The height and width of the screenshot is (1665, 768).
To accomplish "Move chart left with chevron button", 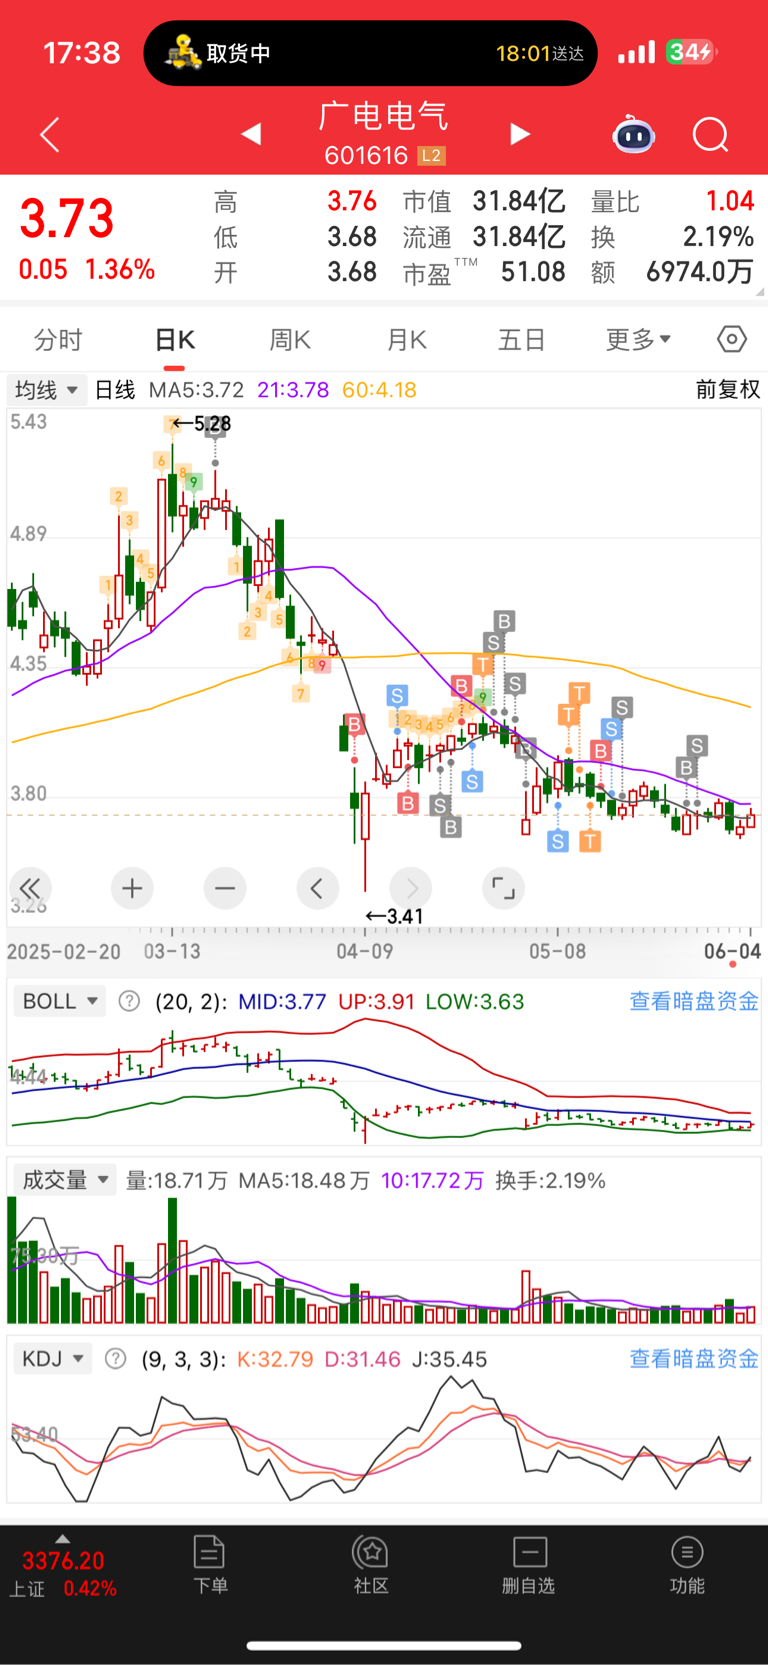I will 317,888.
